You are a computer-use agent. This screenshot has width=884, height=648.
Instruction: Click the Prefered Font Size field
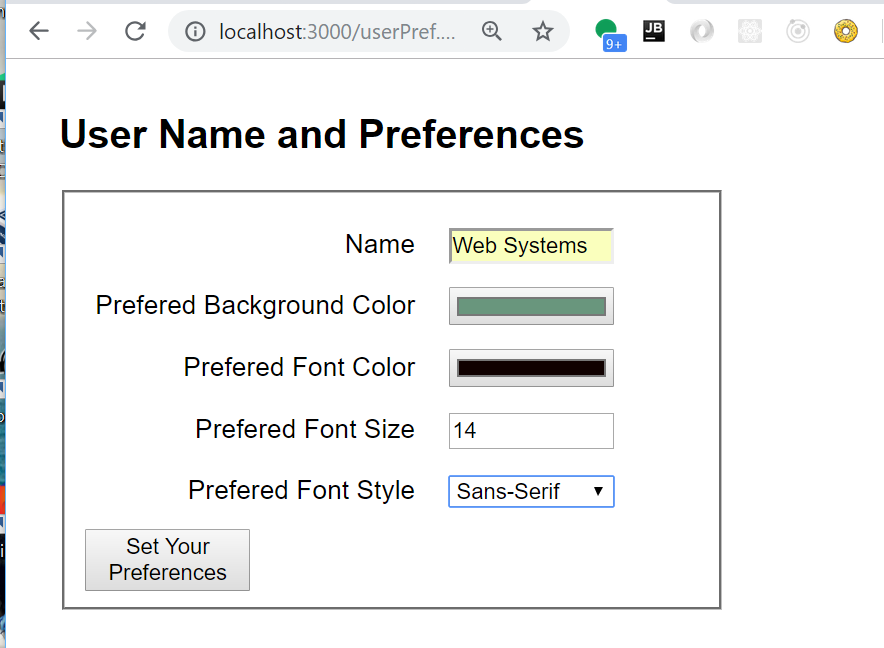pos(531,430)
